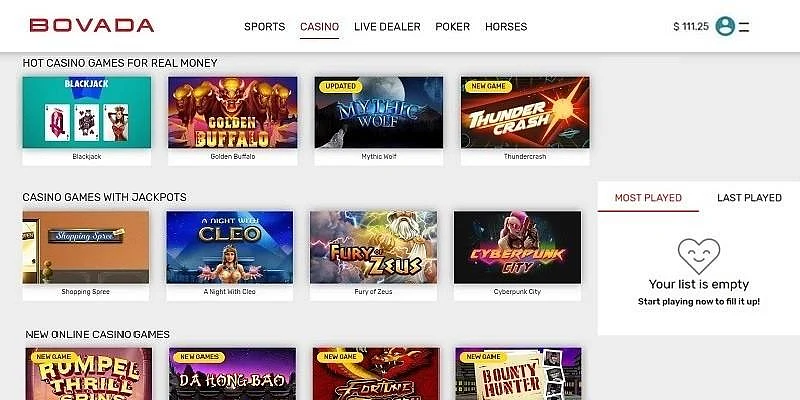
Task: Switch to the Last Played tab
Action: (749, 197)
